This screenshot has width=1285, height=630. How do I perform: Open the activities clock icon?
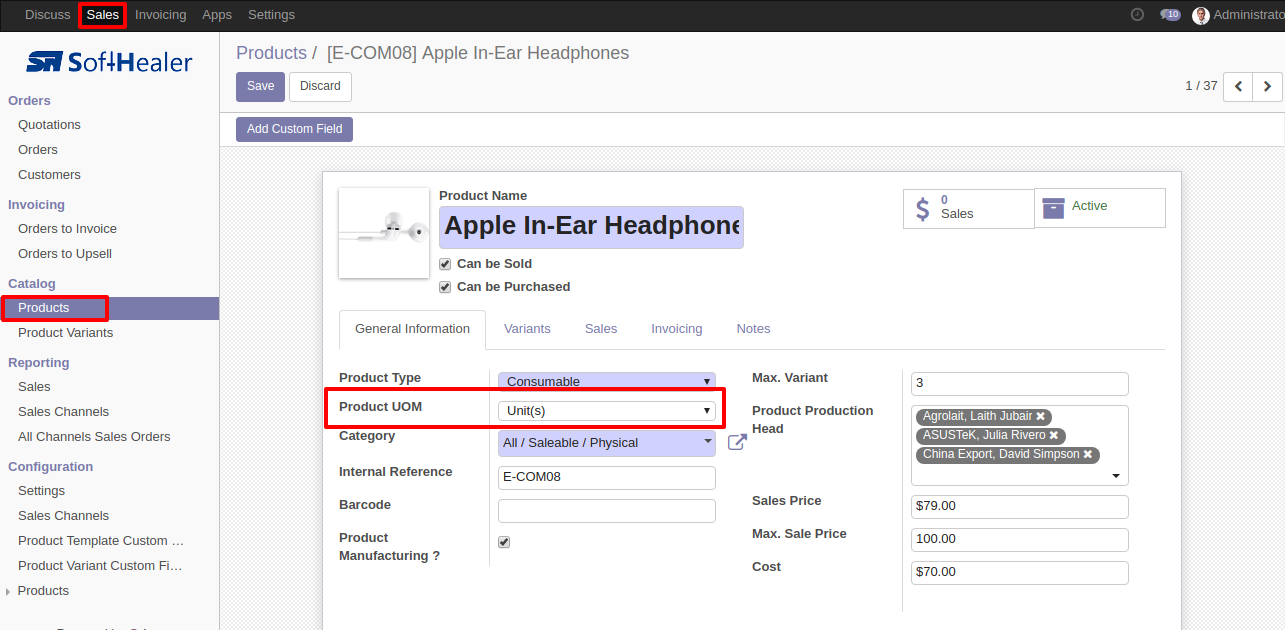(1137, 15)
